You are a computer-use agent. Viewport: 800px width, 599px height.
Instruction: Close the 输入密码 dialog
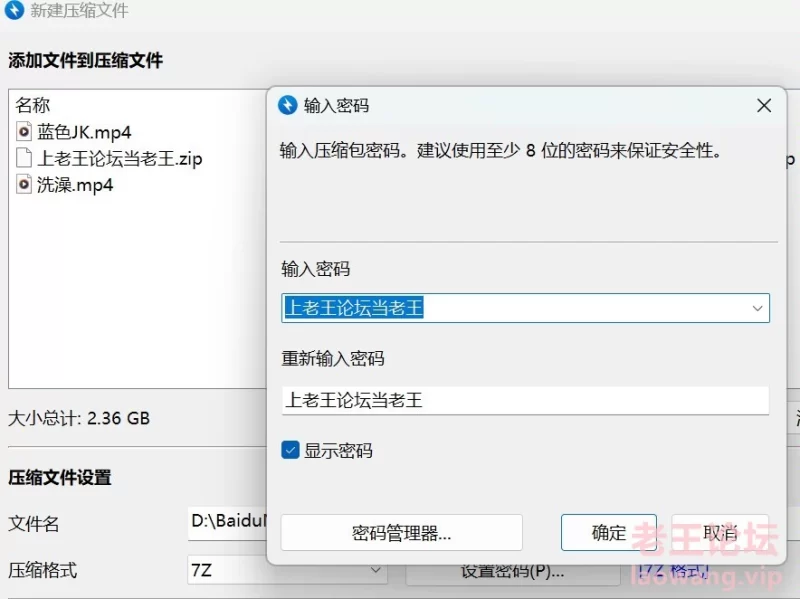pyautogui.click(x=764, y=106)
